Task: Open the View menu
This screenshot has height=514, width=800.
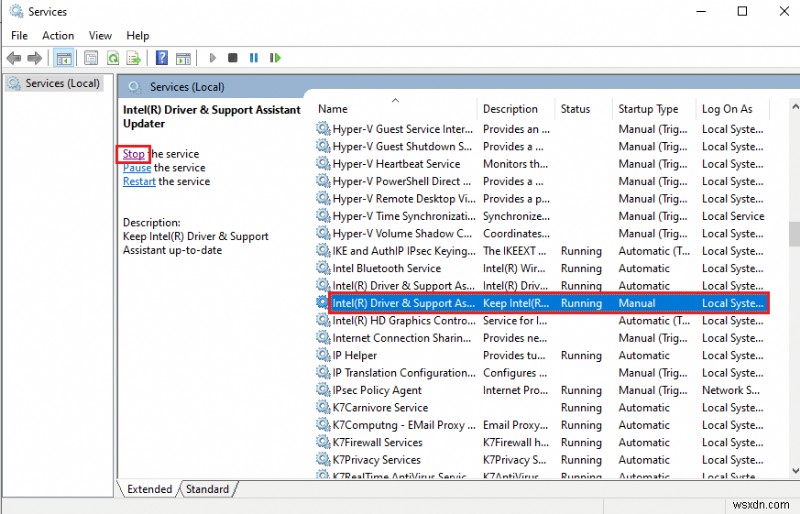Action: coord(100,36)
